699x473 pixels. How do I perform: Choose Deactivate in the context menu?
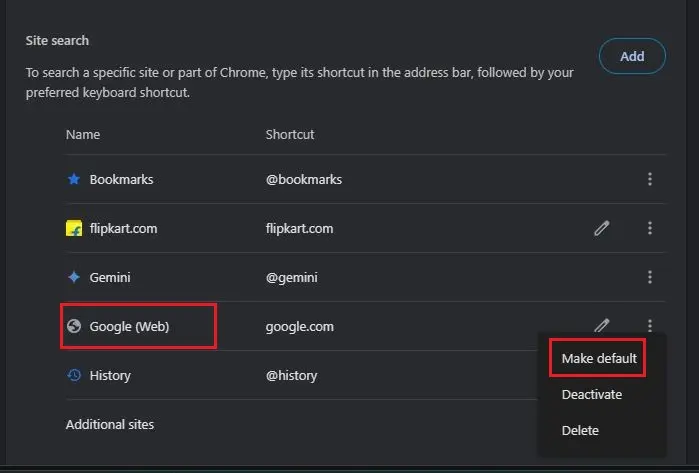tap(591, 394)
